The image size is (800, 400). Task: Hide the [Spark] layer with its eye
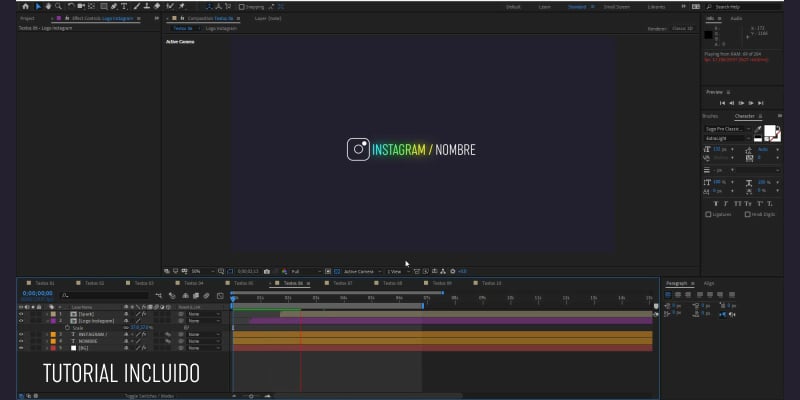21,314
